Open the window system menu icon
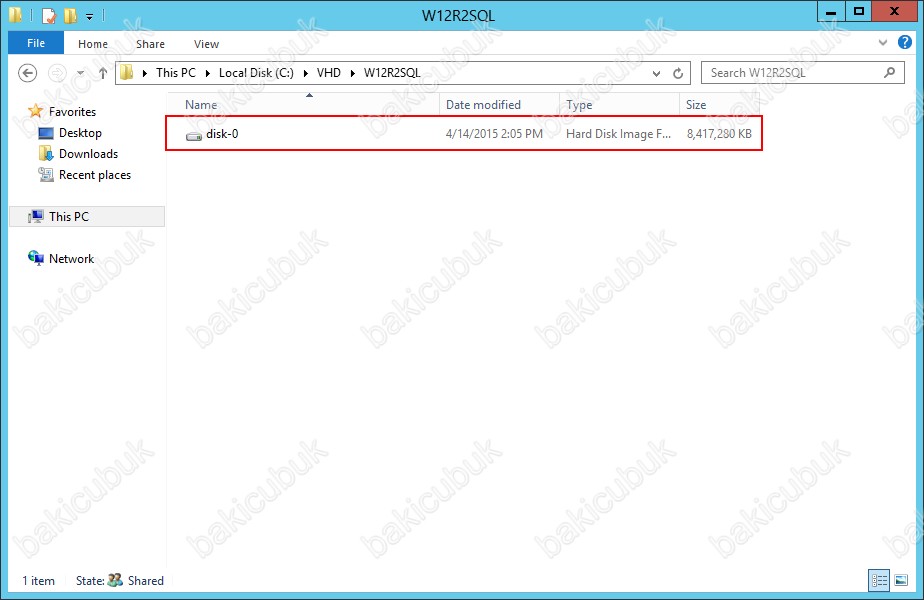924x600 pixels. [x=16, y=15]
